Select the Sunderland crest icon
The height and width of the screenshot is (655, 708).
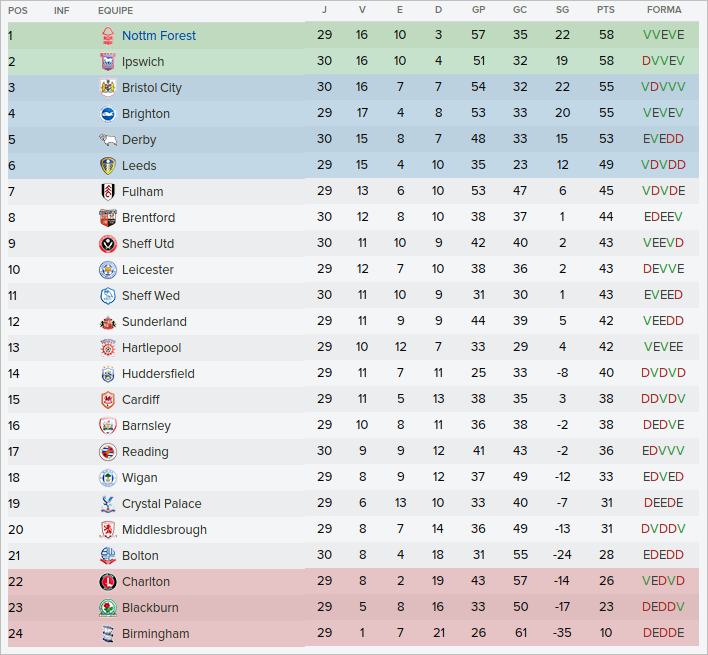(x=107, y=322)
